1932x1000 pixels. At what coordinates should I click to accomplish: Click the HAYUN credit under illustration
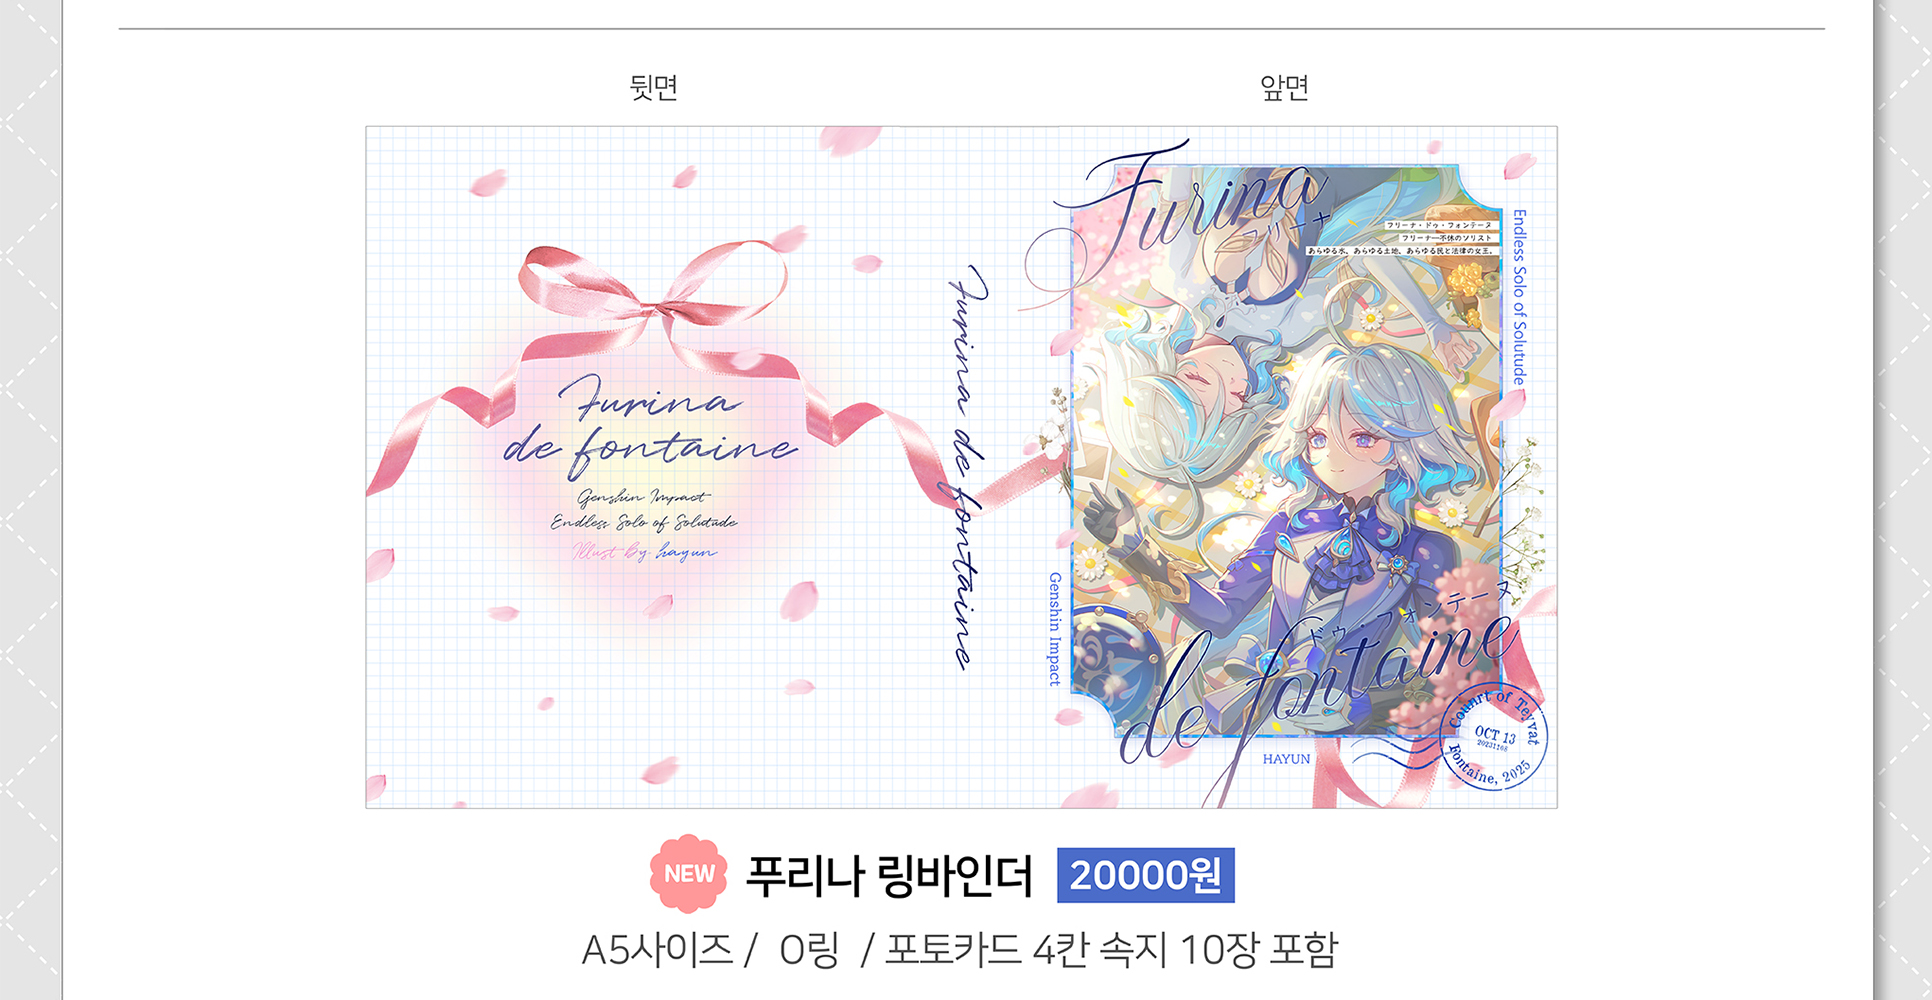(1286, 759)
